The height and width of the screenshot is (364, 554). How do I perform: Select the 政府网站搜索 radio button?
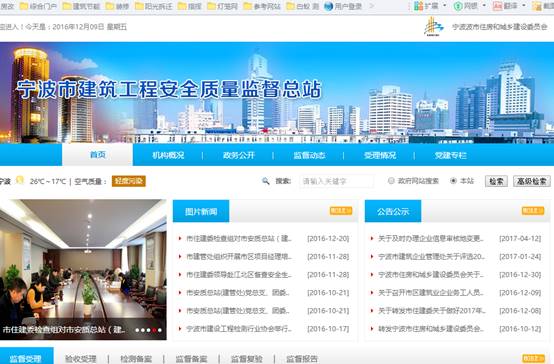tap(391, 181)
